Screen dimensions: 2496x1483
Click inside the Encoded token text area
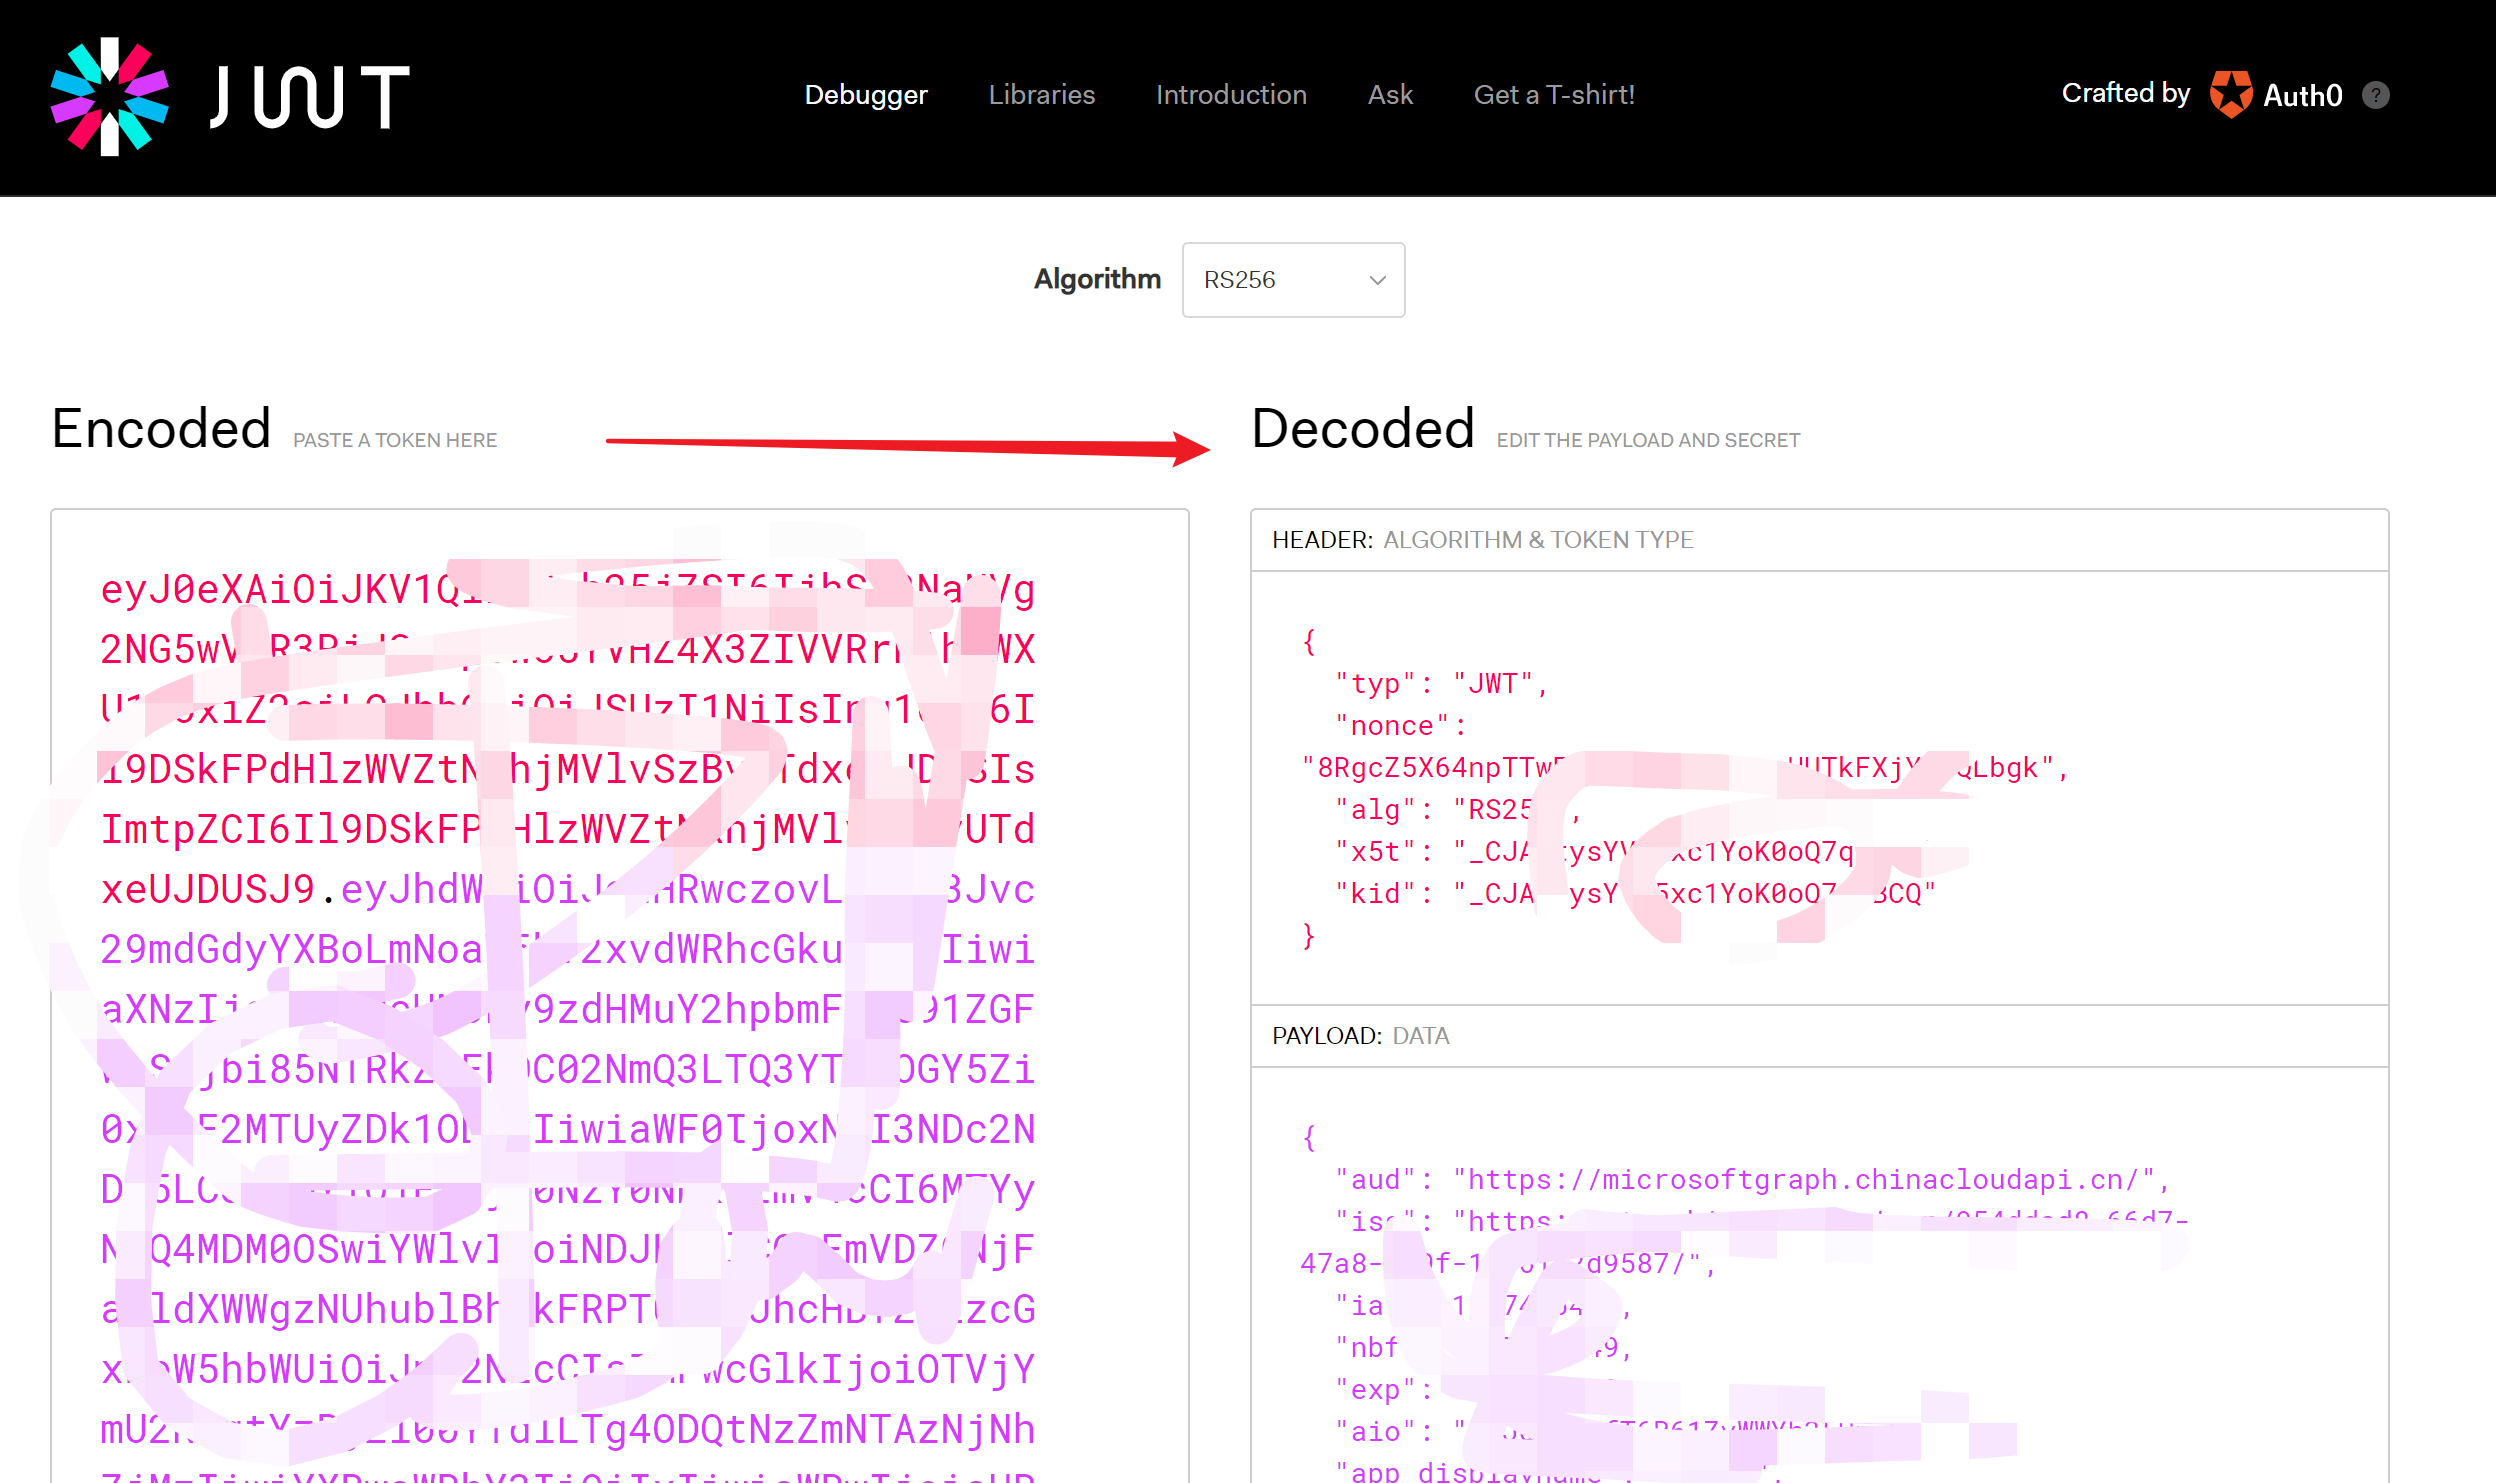(x=620, y=1000)
